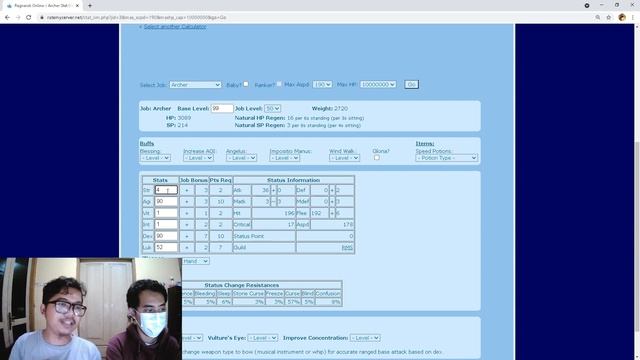The image size is (640, 360).
Task: Edit the Base Level field
Action: [x=222, y=109]
